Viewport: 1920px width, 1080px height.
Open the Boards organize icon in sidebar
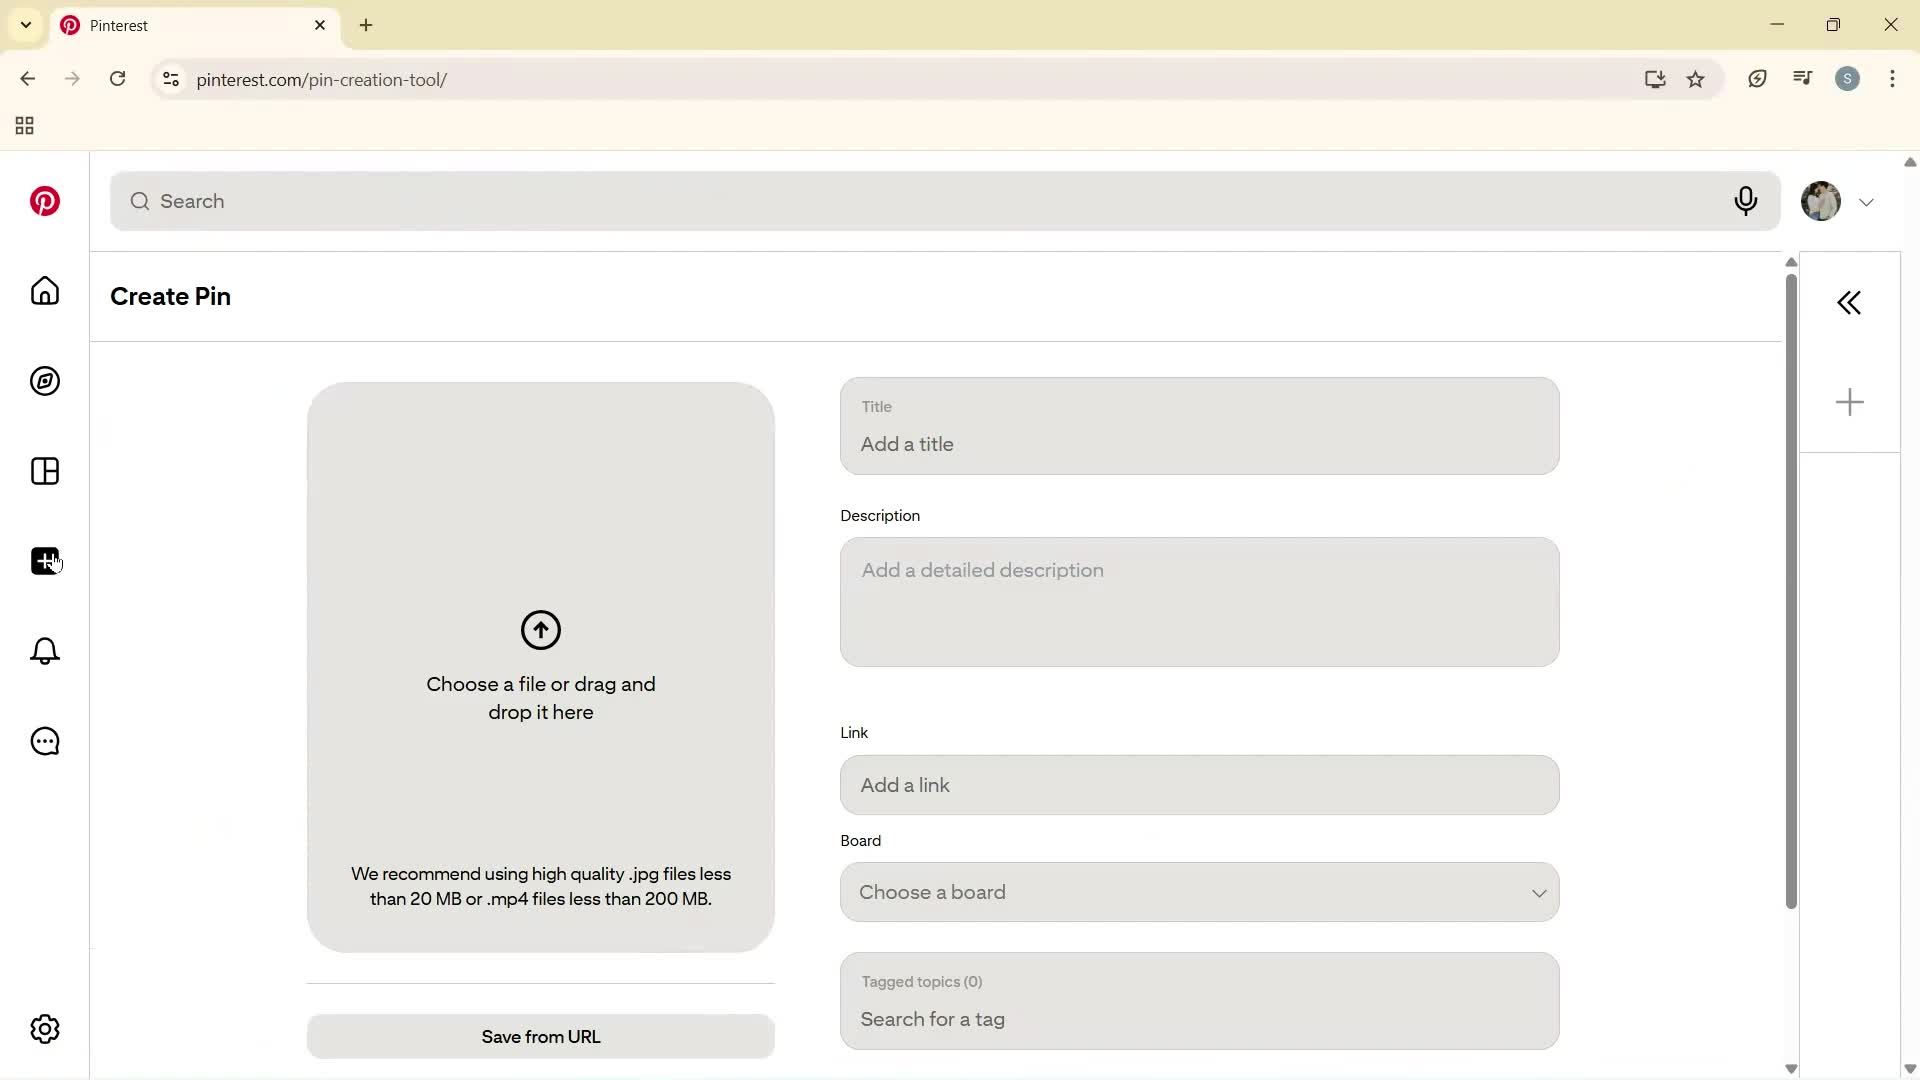[44, 471]
